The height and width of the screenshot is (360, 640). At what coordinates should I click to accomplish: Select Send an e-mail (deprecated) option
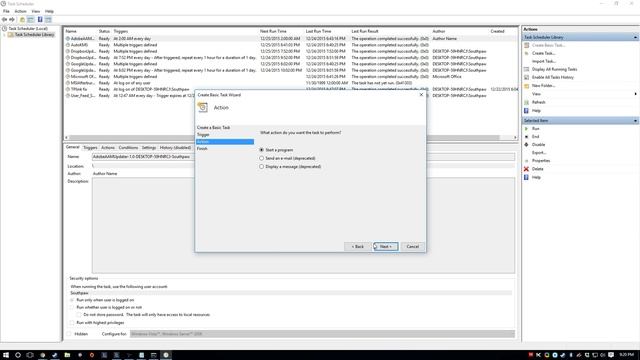tap(262, 158)
